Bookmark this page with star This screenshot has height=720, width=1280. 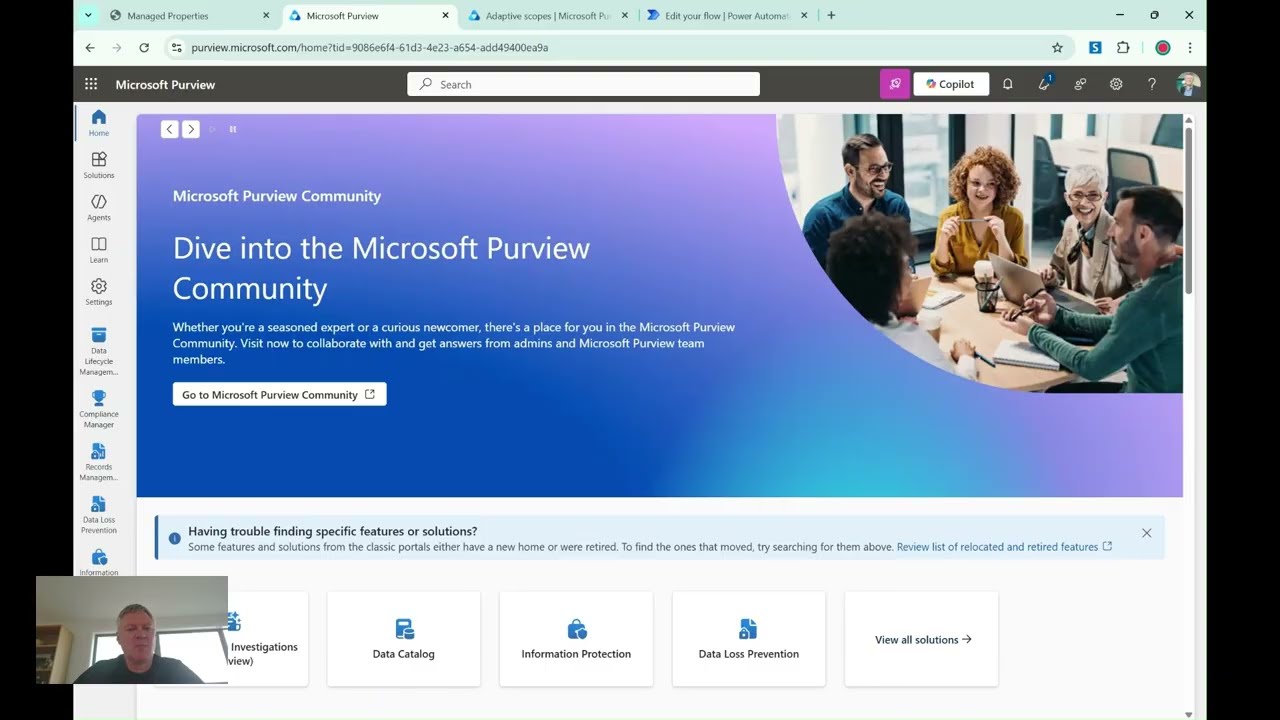1057,47
